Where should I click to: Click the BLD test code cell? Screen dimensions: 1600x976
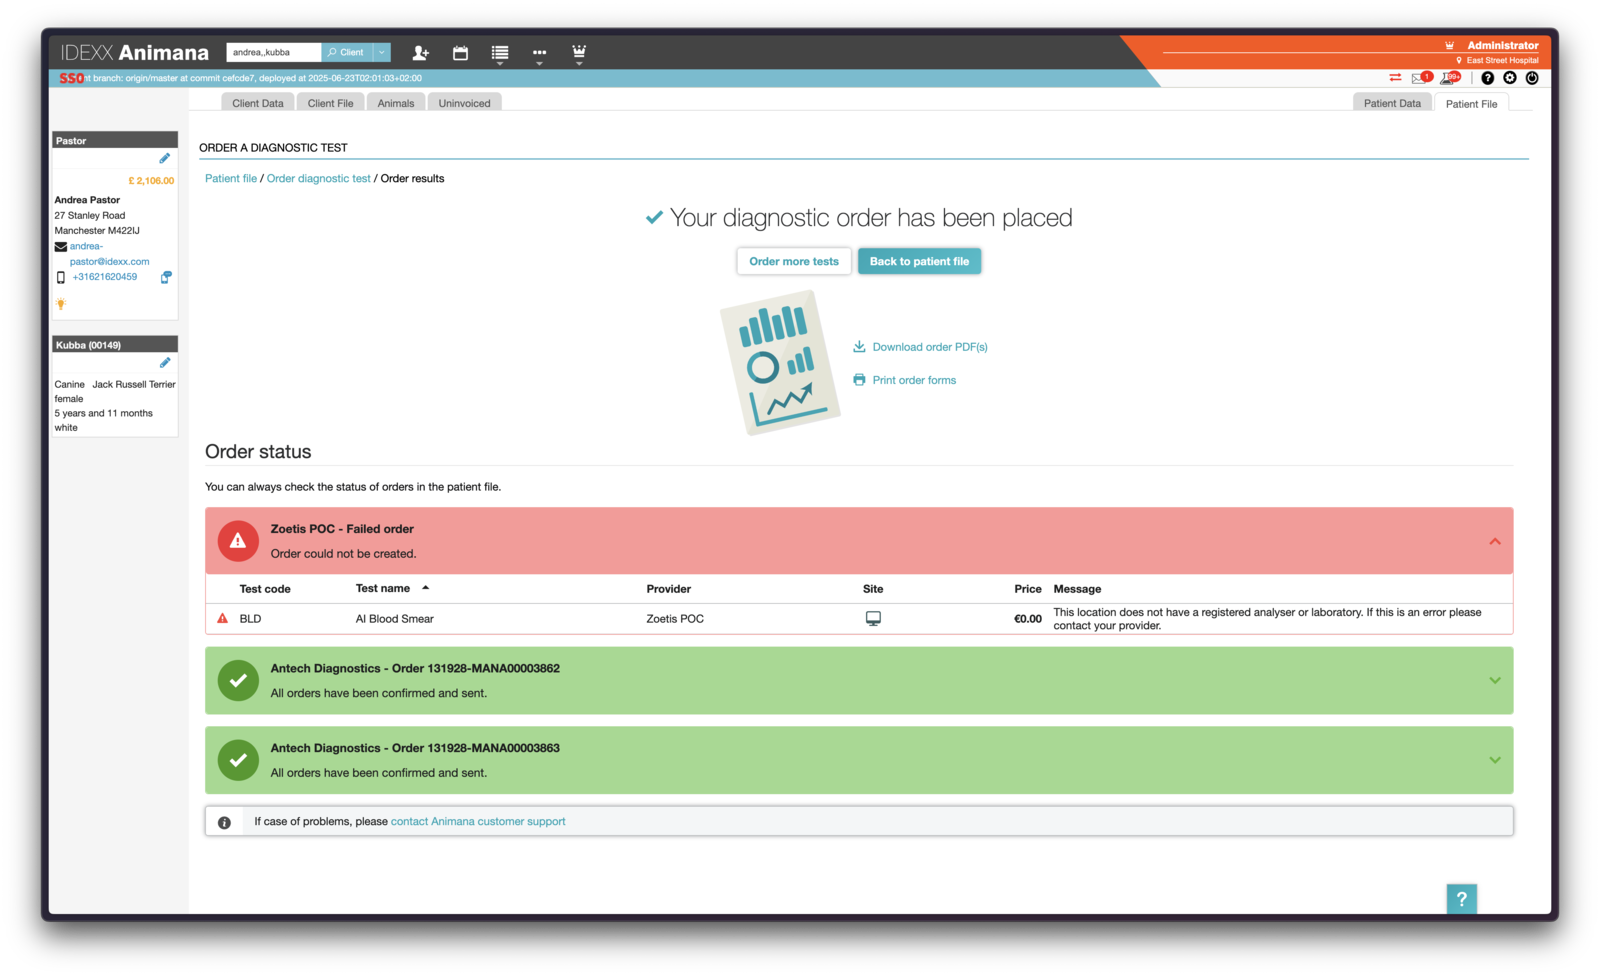click(250, 619)
